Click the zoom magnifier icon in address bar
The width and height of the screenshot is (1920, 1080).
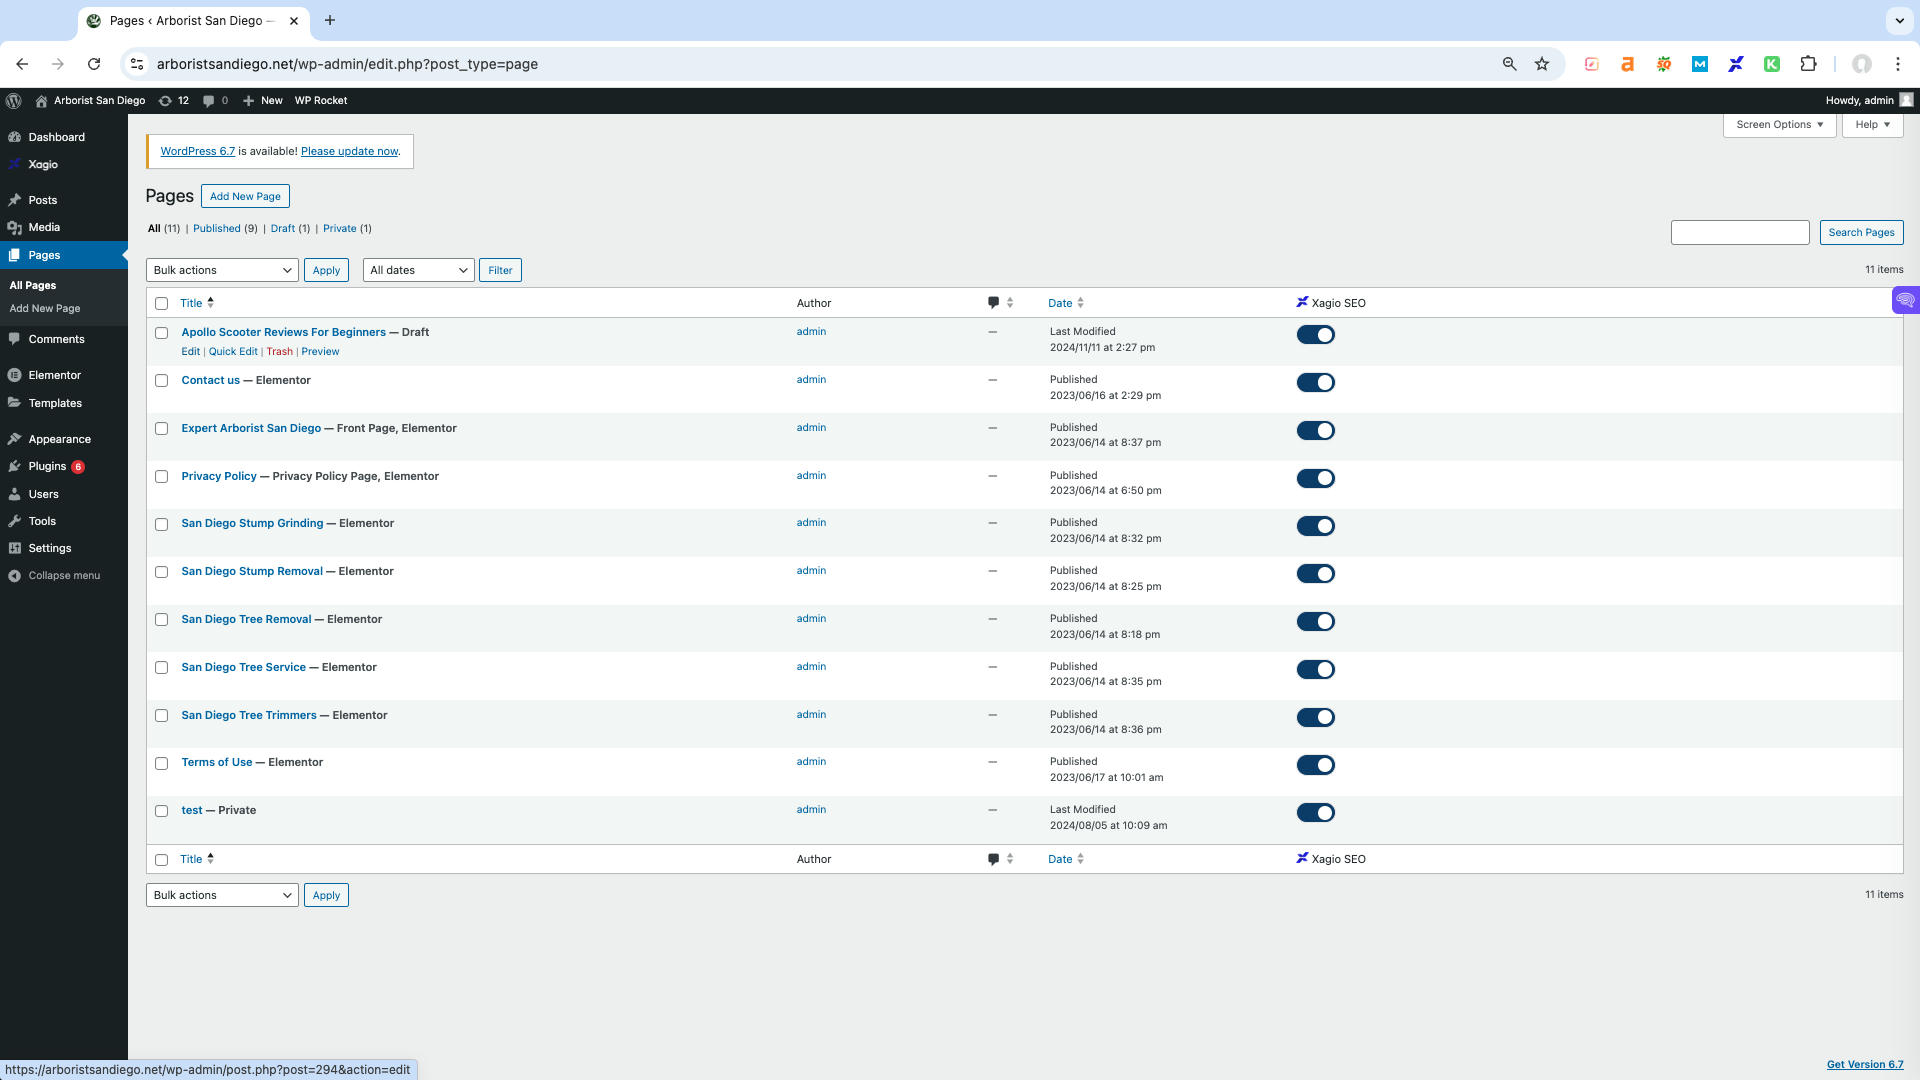[1510, 64]
